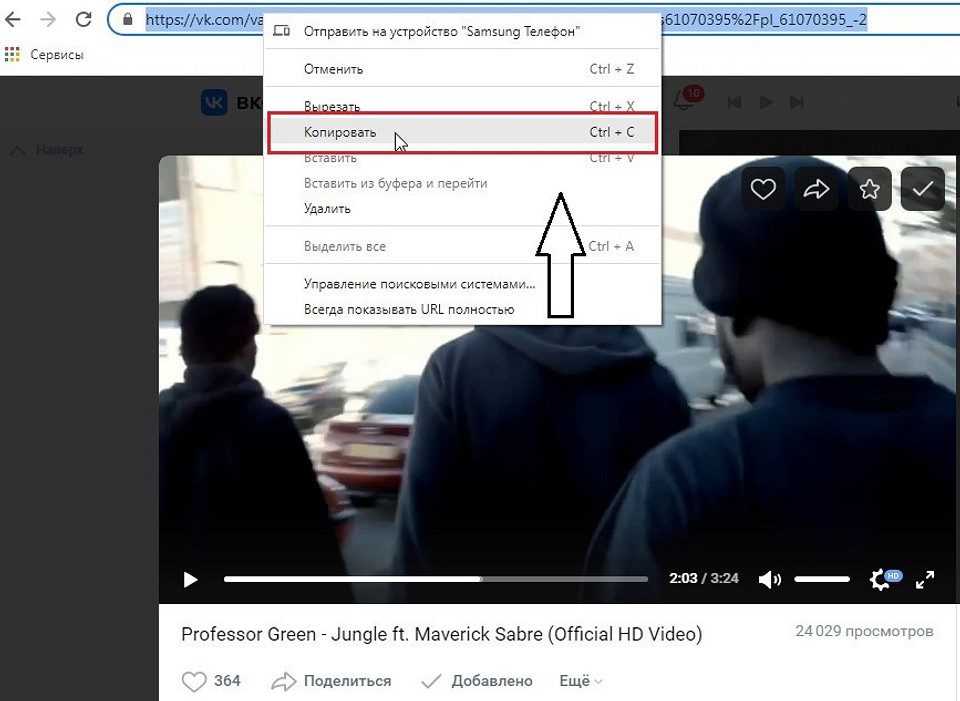Select Копировать in the context menu
Image resolution: width=960 pixels, height=701 pixels.
point(462,132)
